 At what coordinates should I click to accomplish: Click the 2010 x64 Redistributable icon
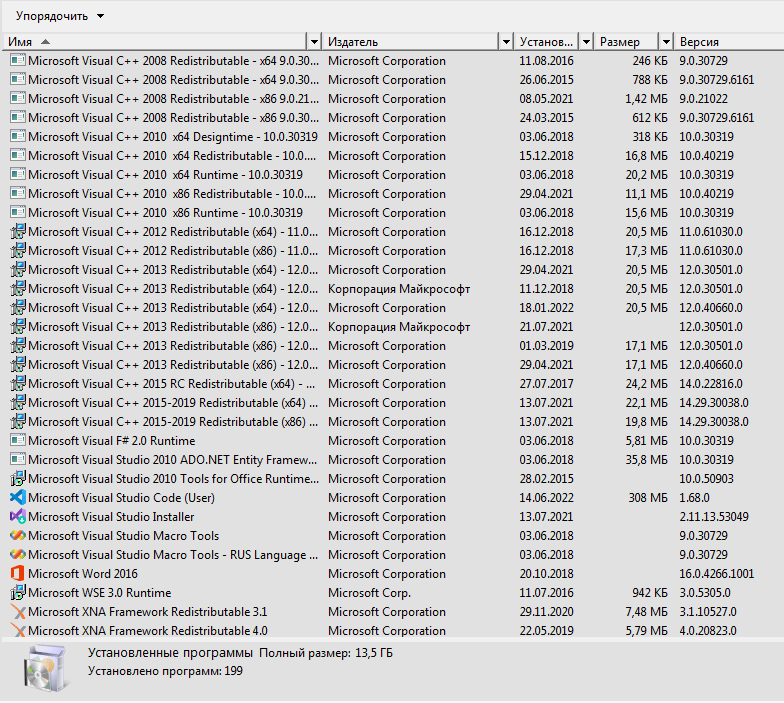point(18,156)
